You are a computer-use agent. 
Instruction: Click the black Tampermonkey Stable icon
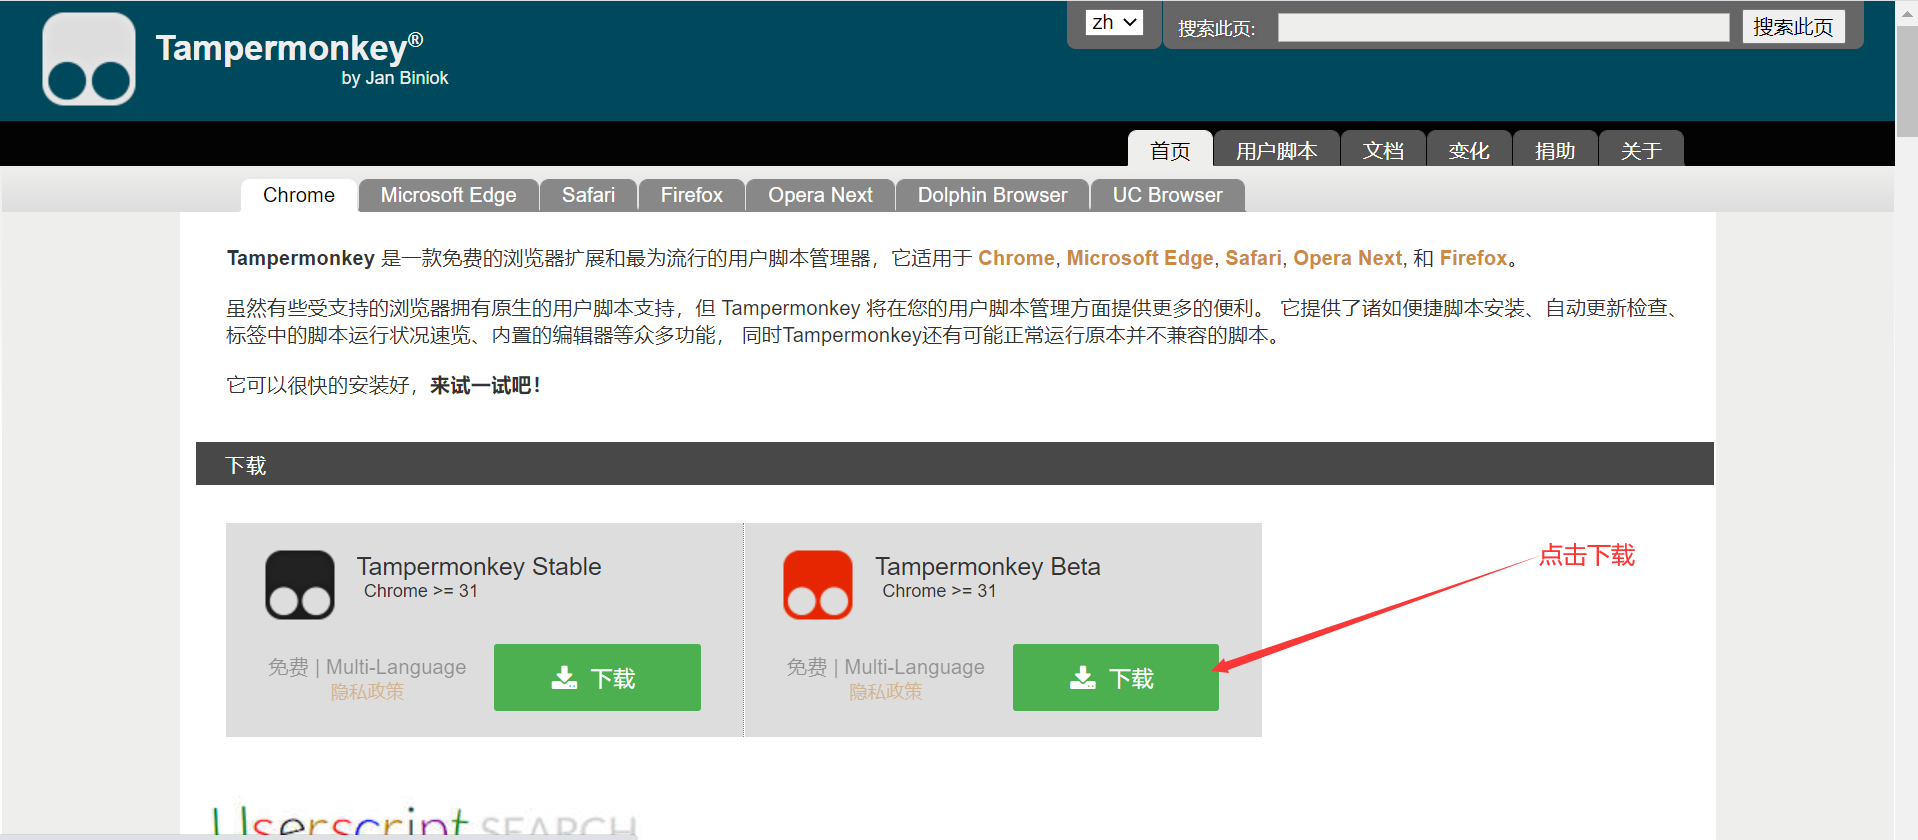[300, 585]
